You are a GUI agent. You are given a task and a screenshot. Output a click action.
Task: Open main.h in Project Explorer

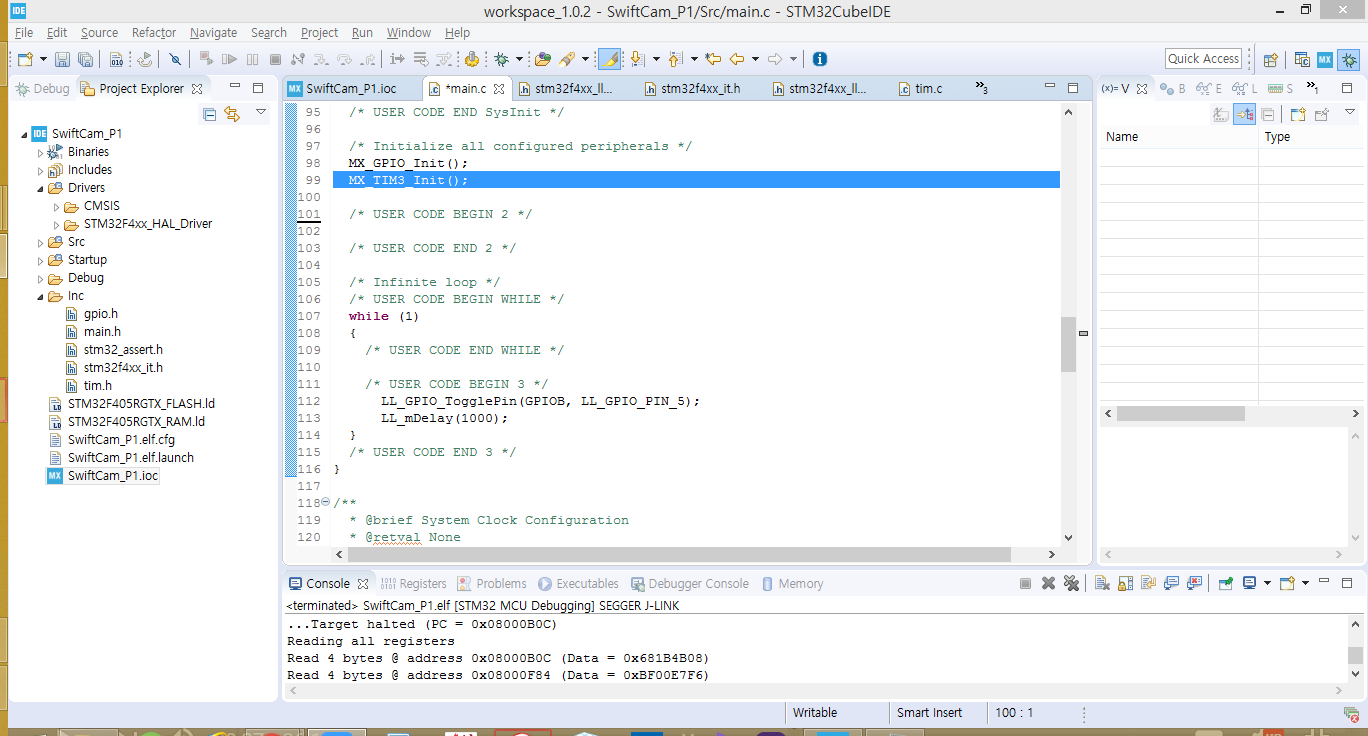tap(92, 332)
